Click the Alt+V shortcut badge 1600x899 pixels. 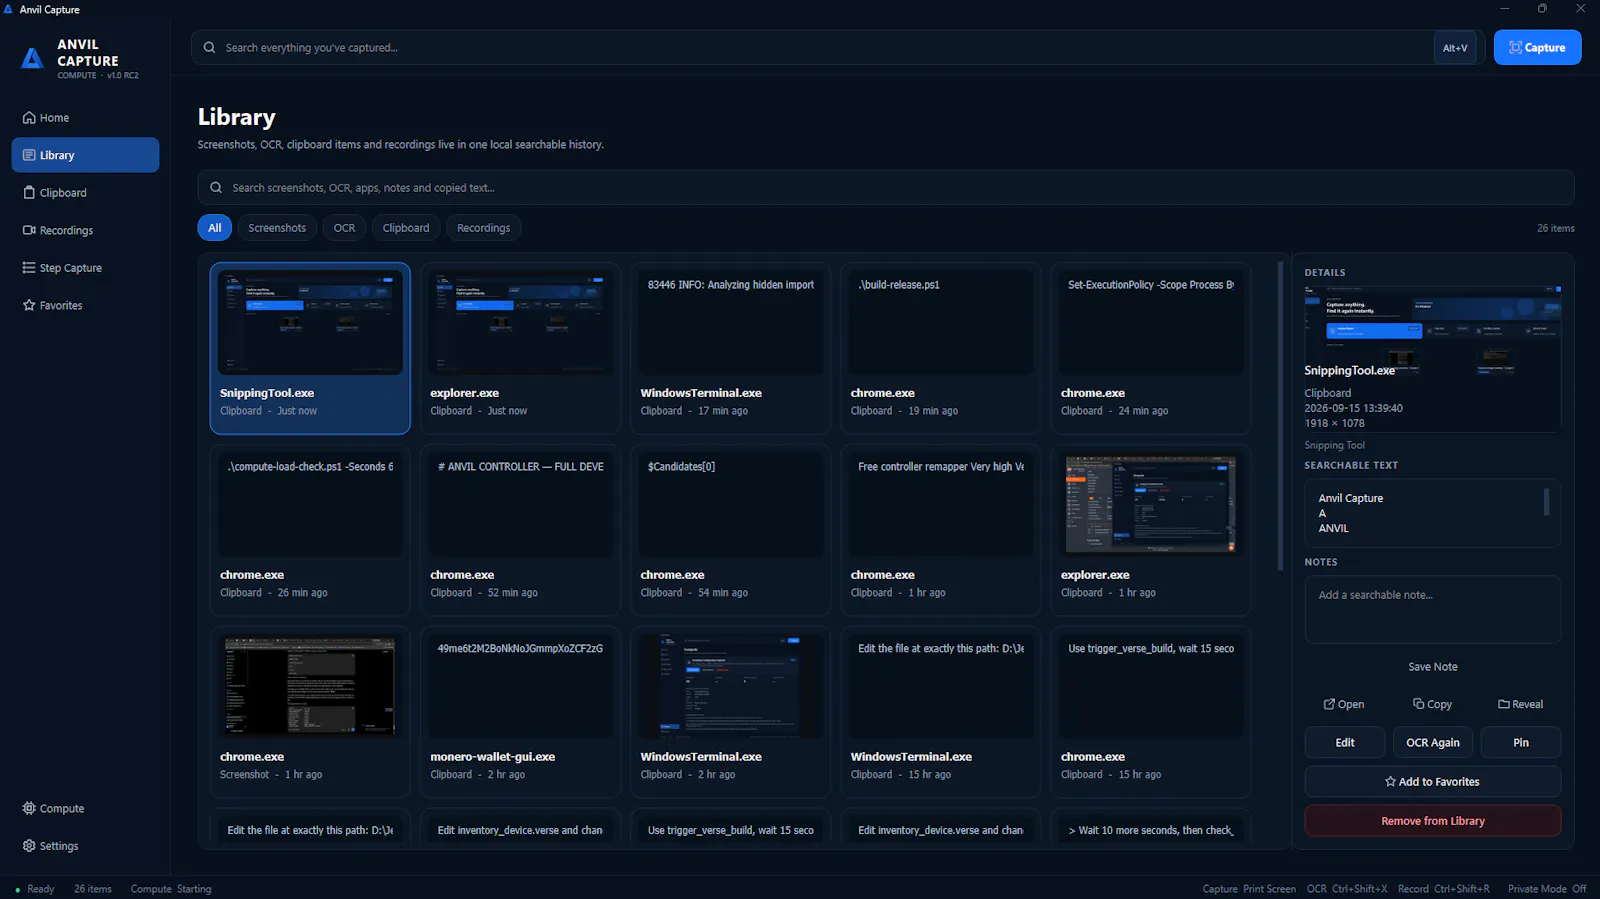click(x=1455, y=48)
